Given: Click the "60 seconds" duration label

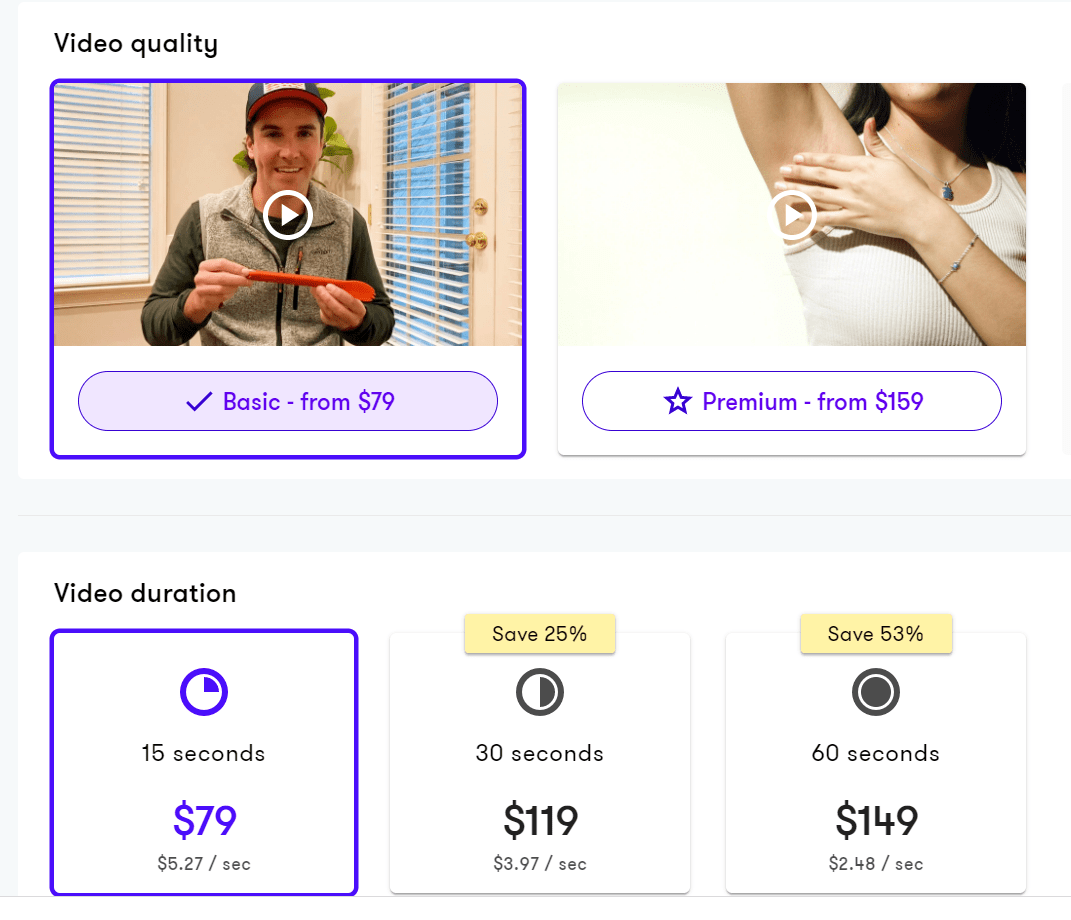Looking at the screenshot, I should (876, 753).
